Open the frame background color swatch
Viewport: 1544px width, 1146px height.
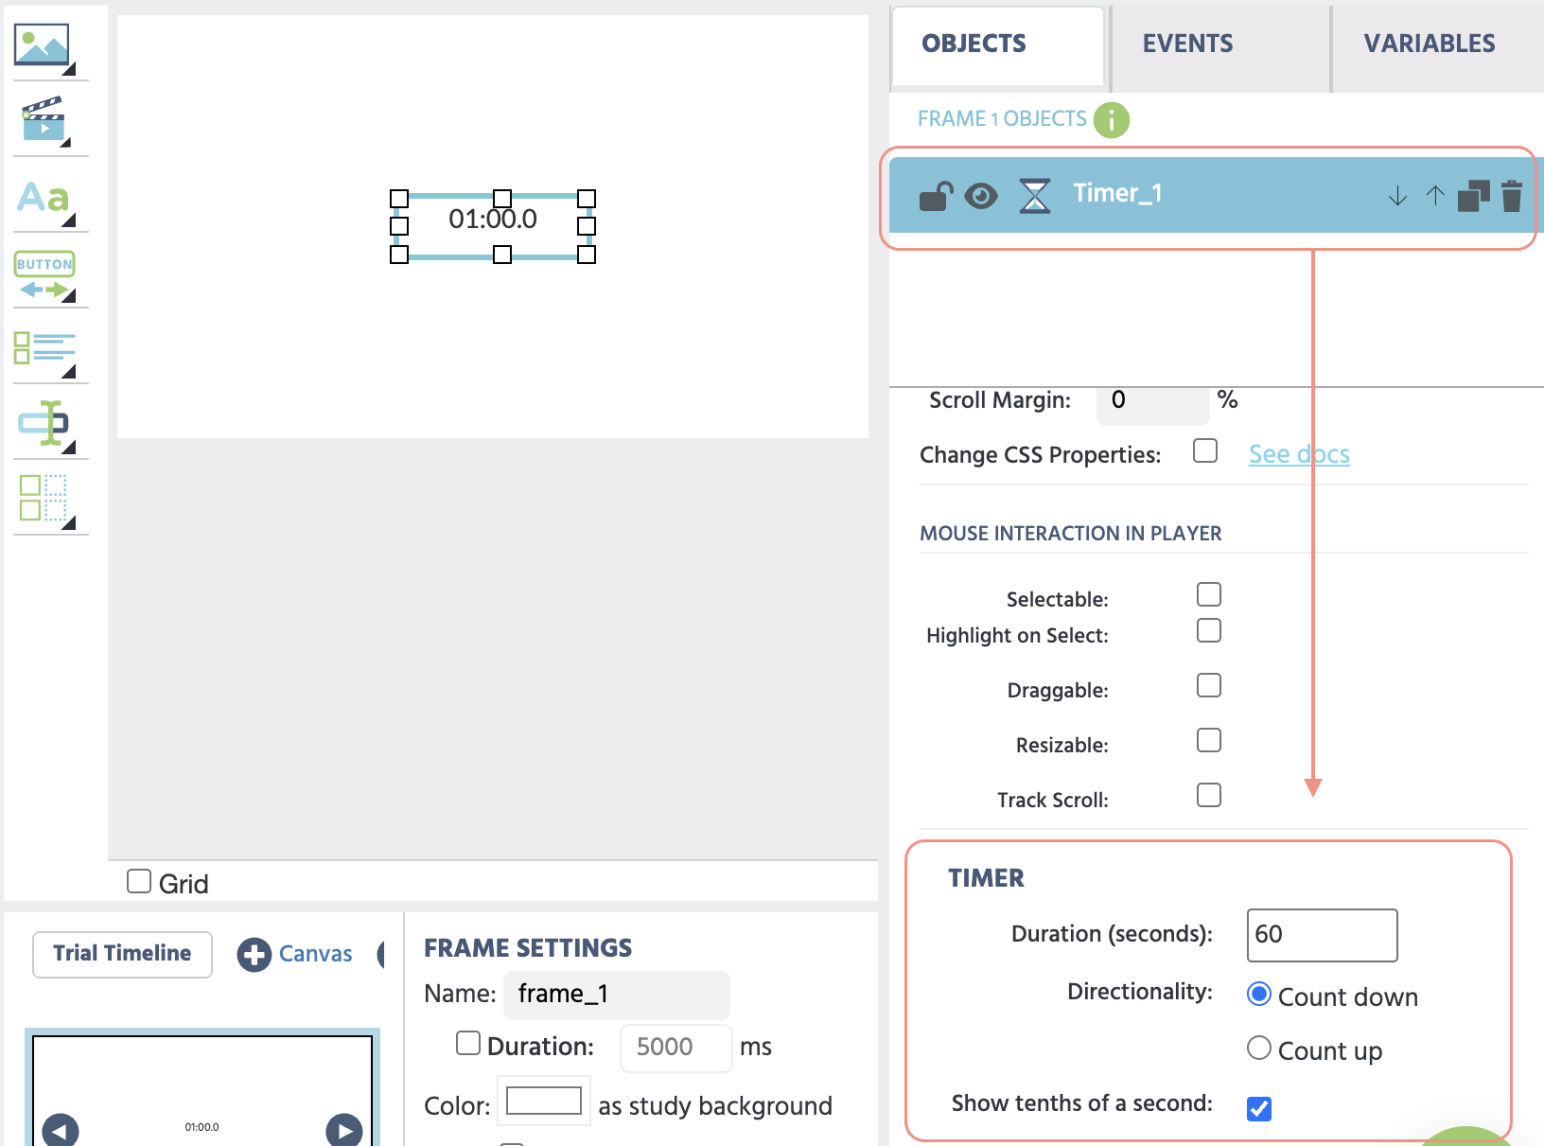[x=543, y=1100]
